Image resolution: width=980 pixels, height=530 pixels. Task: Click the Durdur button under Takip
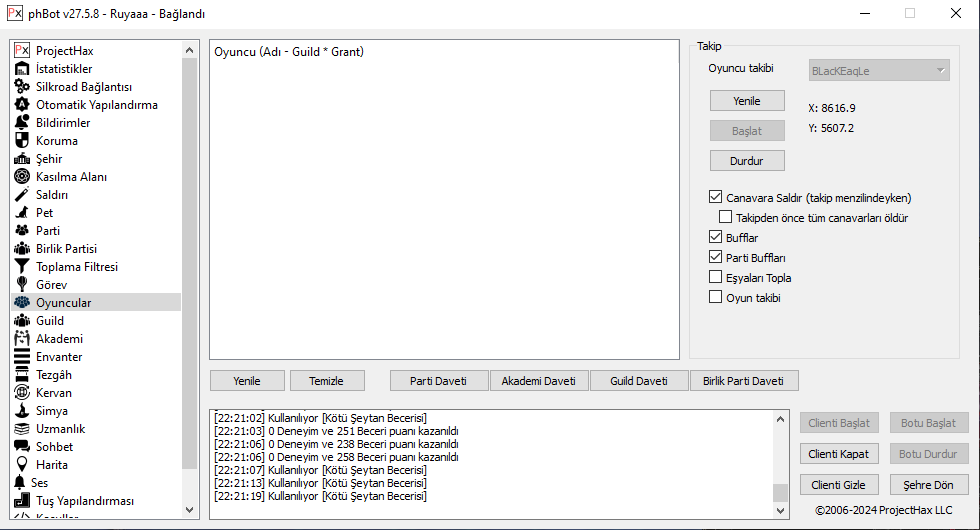pyautogui.click(x=747, y=161)
